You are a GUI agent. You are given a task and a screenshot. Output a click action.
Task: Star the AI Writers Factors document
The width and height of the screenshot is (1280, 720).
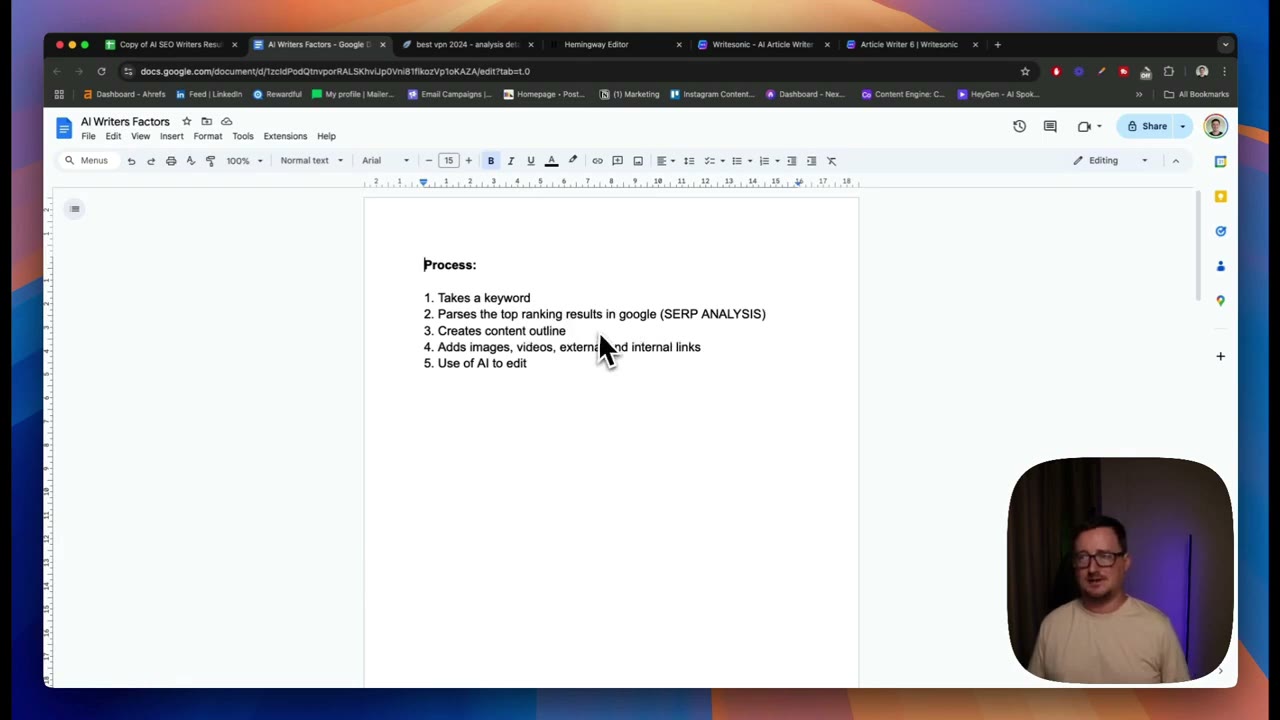tap(186, 121)
